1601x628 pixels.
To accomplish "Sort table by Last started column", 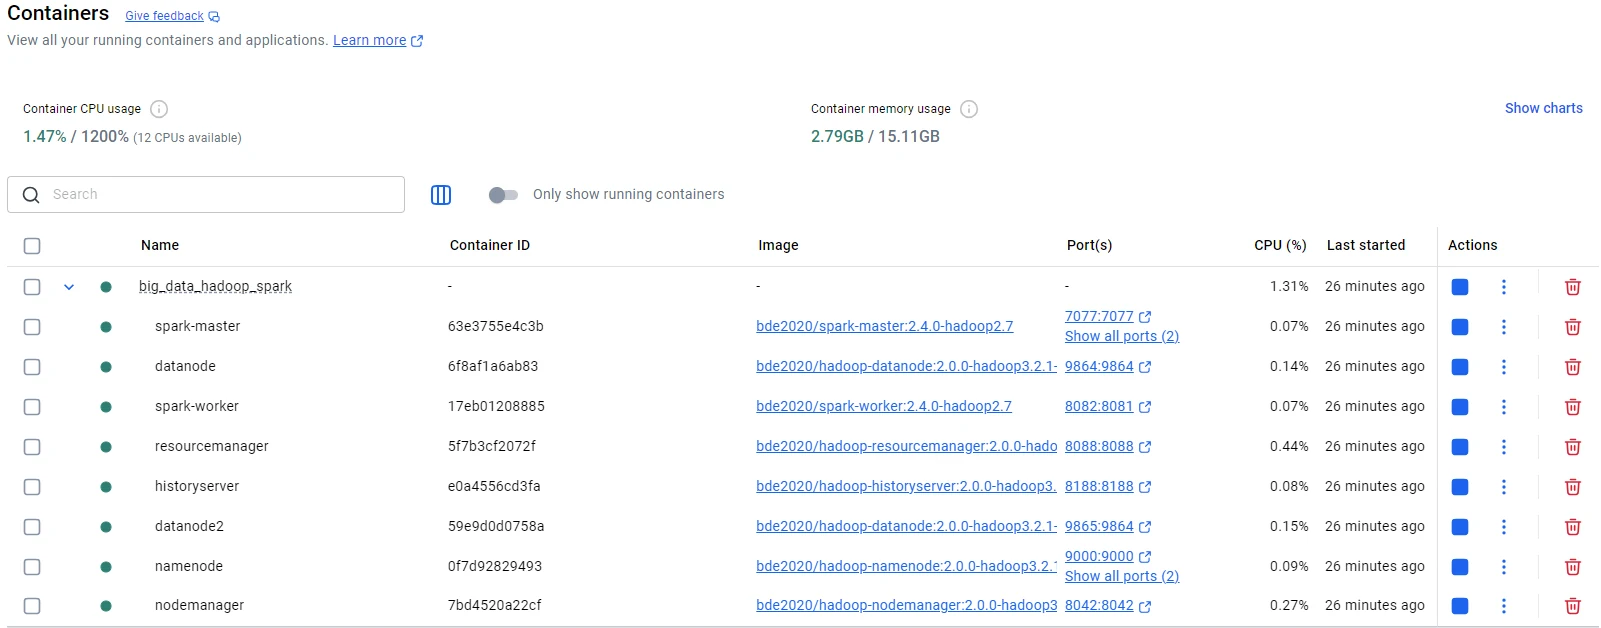I will pos(1366,245).
